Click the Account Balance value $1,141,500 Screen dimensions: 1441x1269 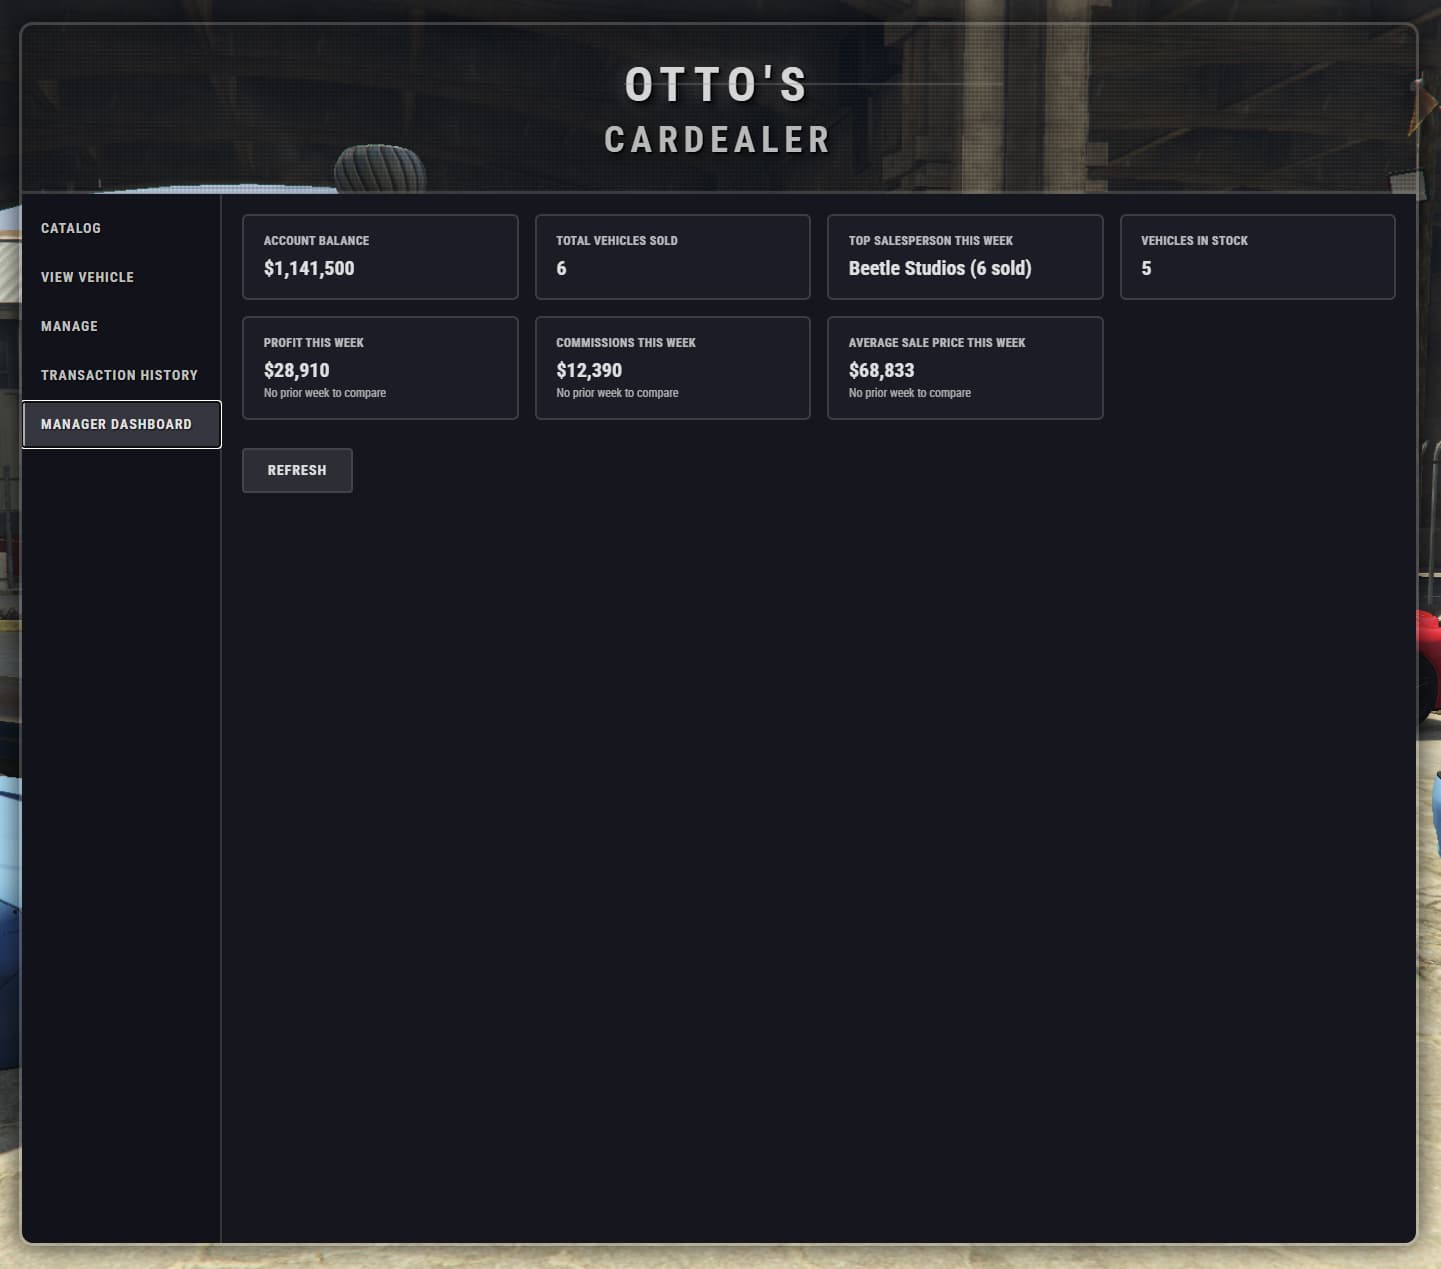tap(309, 268)
